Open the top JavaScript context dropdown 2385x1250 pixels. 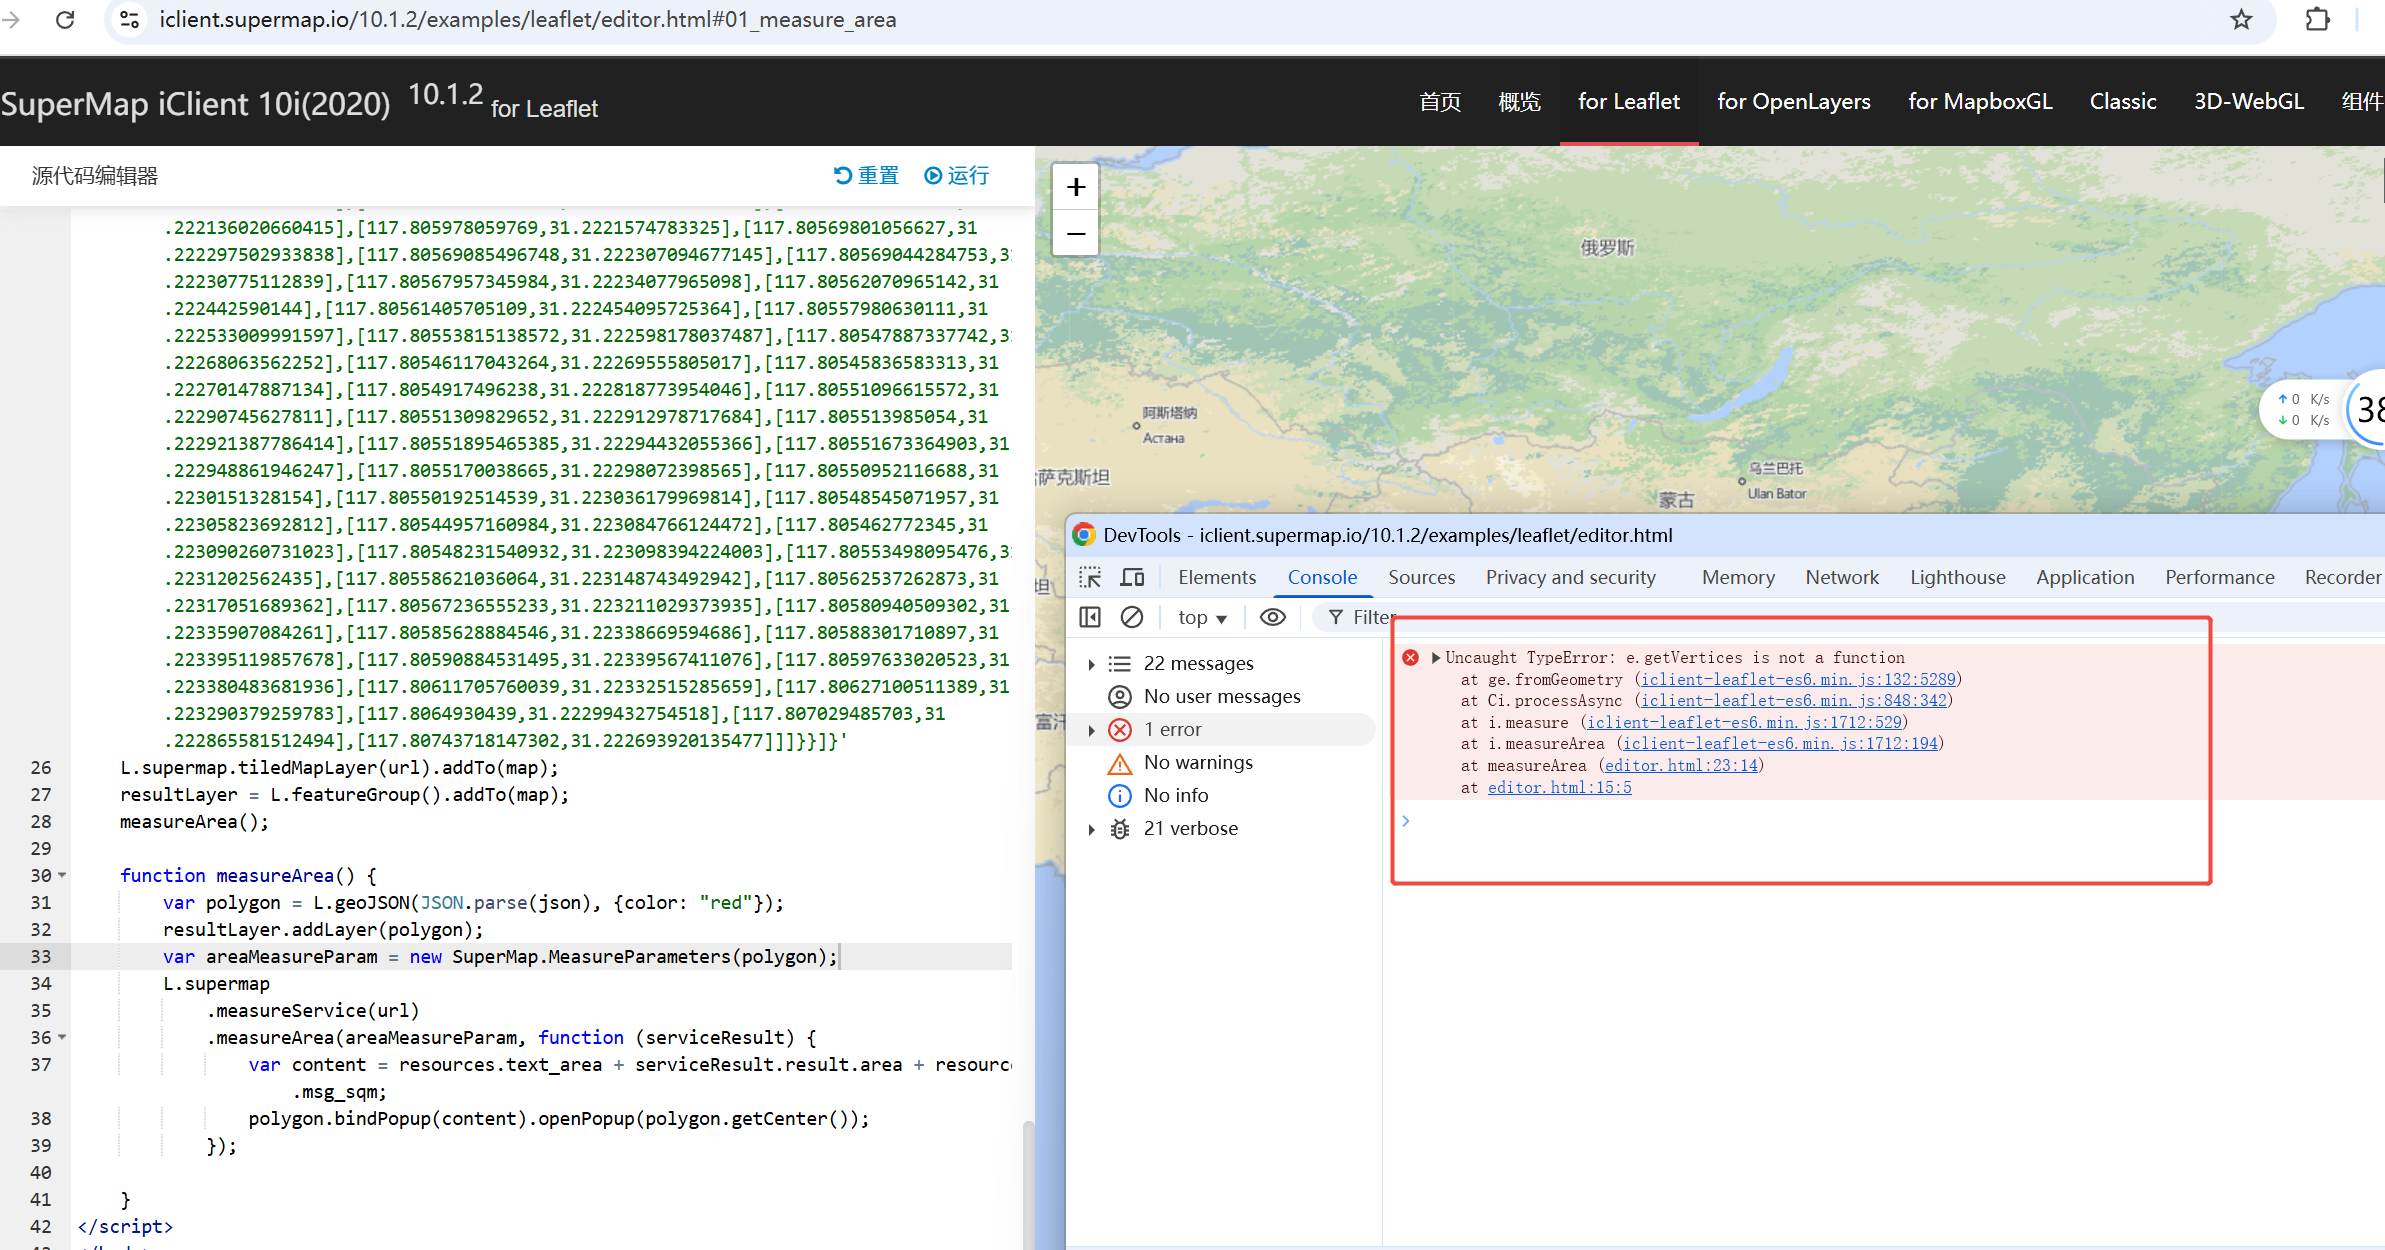point(1202,618)
